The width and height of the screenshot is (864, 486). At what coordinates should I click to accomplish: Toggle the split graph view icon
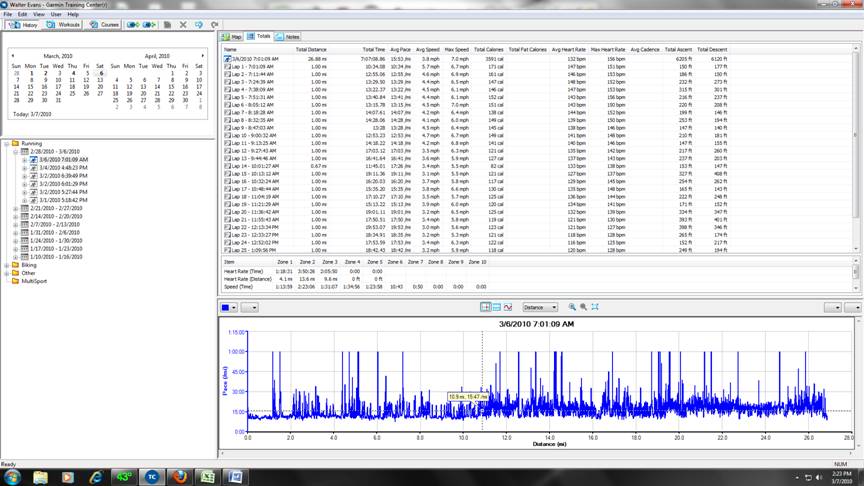pyautogui.click(x=497, y=307)
